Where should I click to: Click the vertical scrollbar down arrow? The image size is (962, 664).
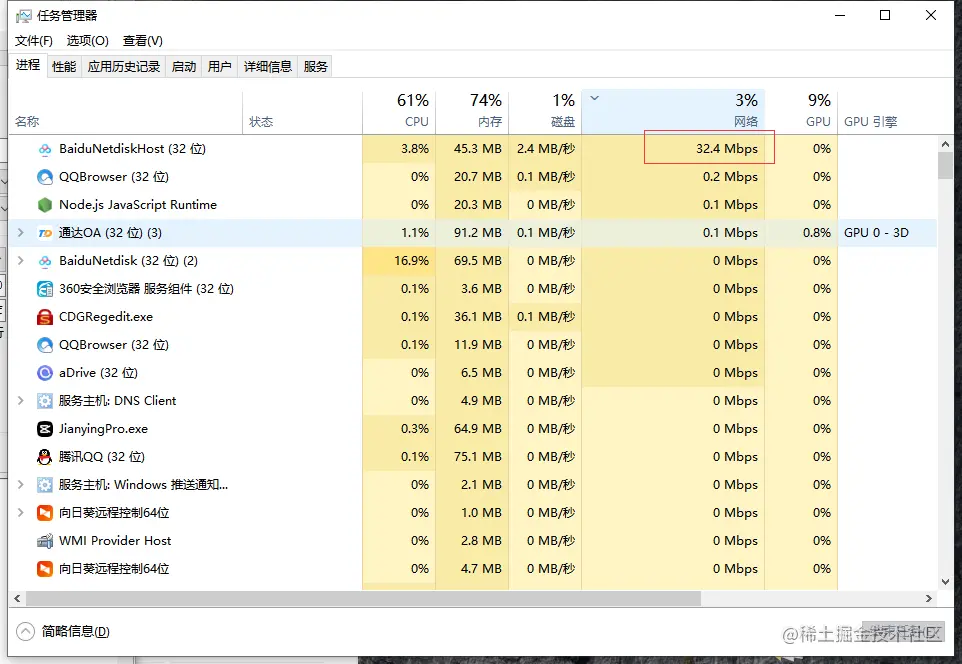945,582
